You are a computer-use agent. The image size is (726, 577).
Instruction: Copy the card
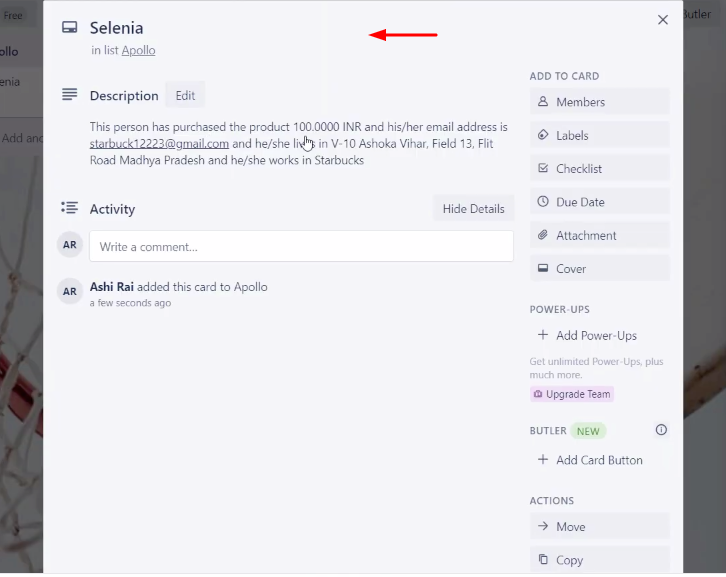point(600,560)
